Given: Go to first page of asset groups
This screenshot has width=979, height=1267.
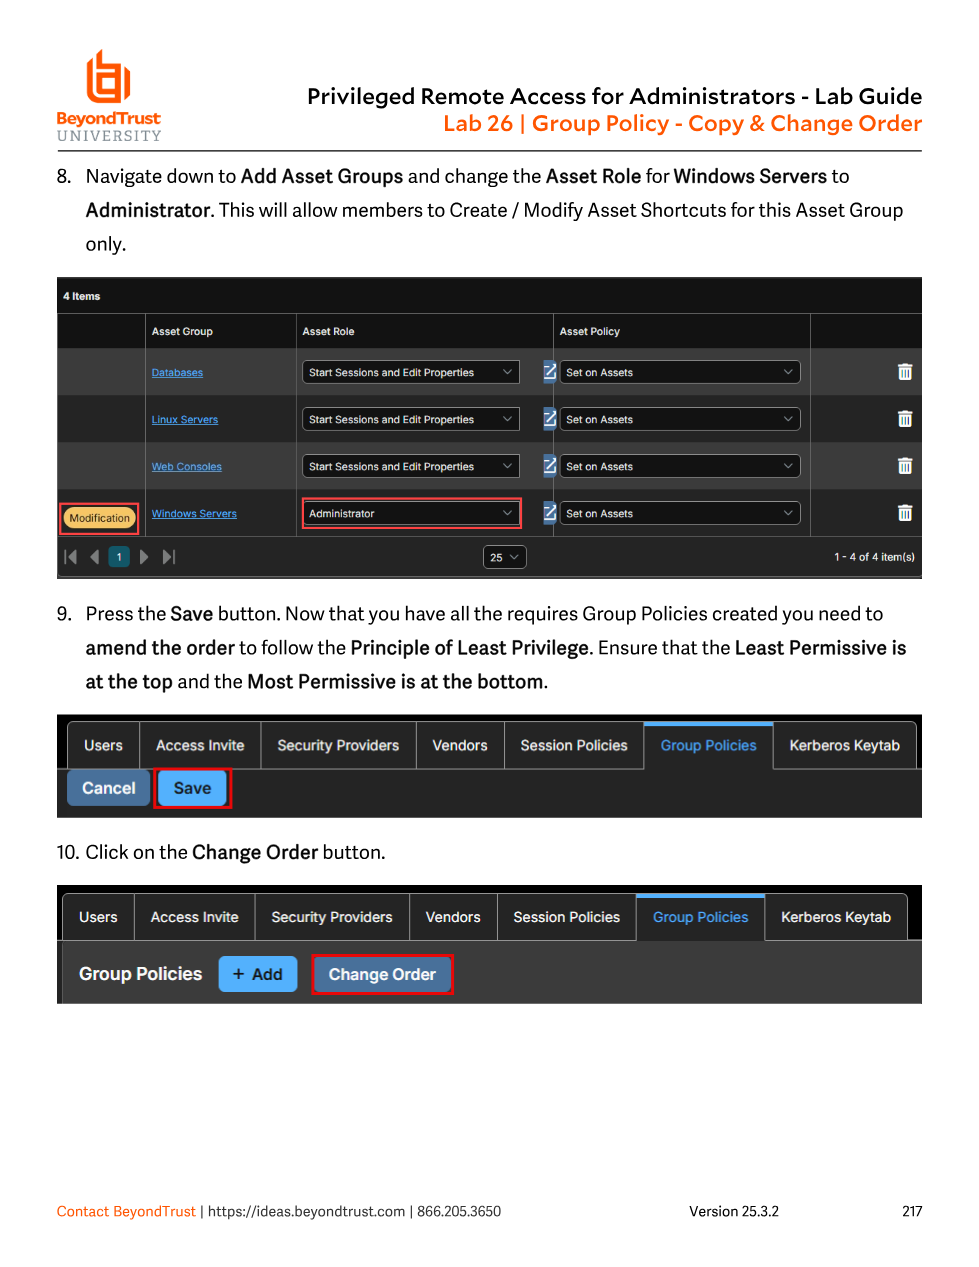Looking at the screenshot, I should tap(71, 557).
